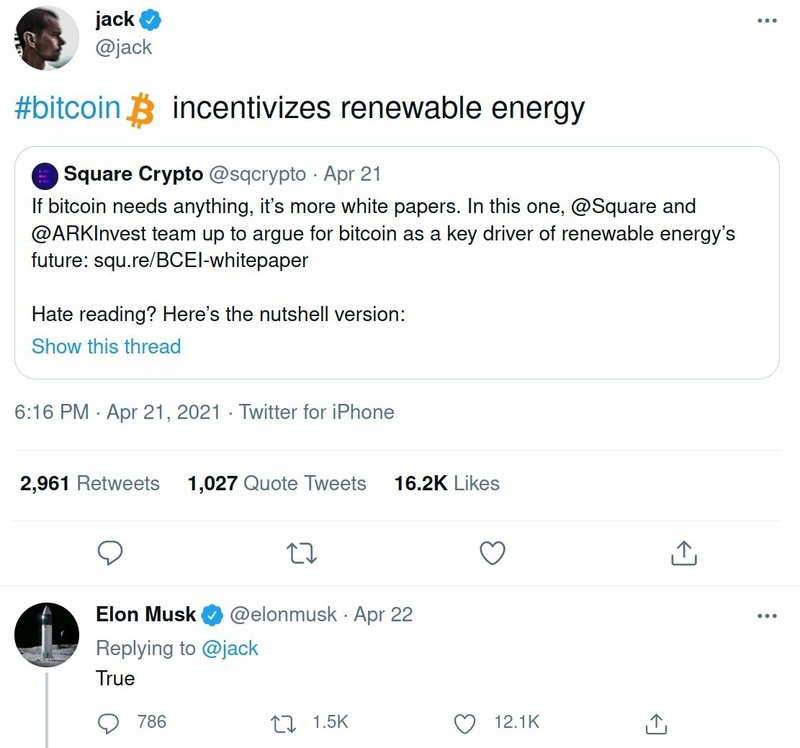This screenshot has width=800, height=748.
Task: Open Square Crypto's avatar icon
Action: [x=45, y=176]
